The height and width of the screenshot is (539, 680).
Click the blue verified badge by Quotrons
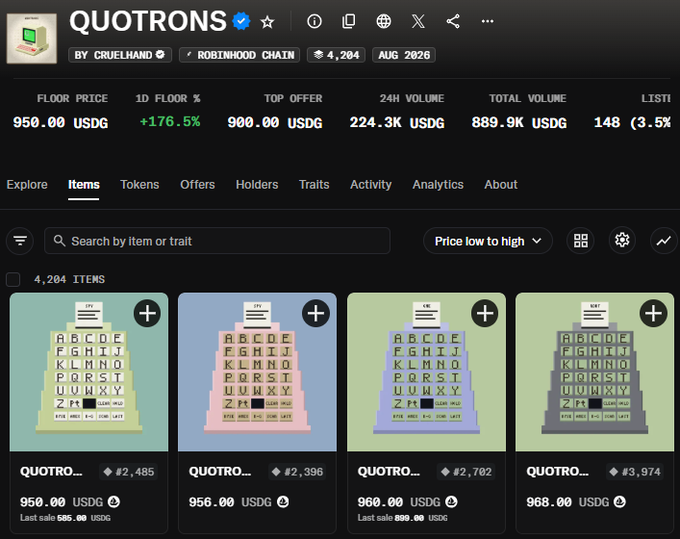(x=241, y=21)
